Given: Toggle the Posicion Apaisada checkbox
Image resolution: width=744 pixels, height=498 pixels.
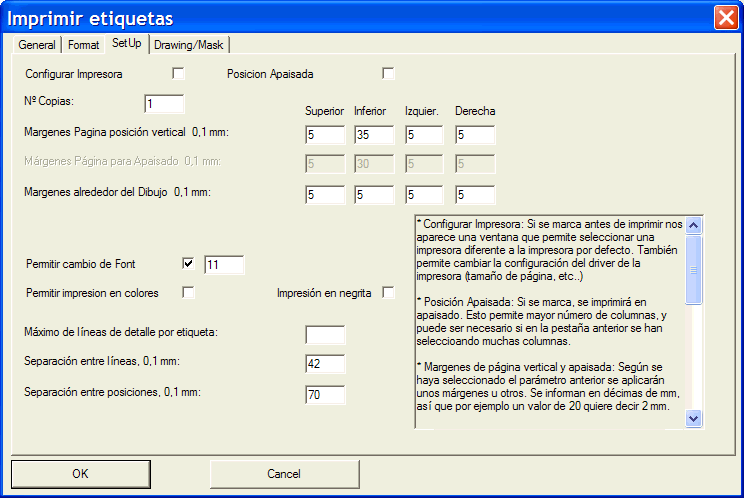Looking at the screenshot, I should coord(389,73).
